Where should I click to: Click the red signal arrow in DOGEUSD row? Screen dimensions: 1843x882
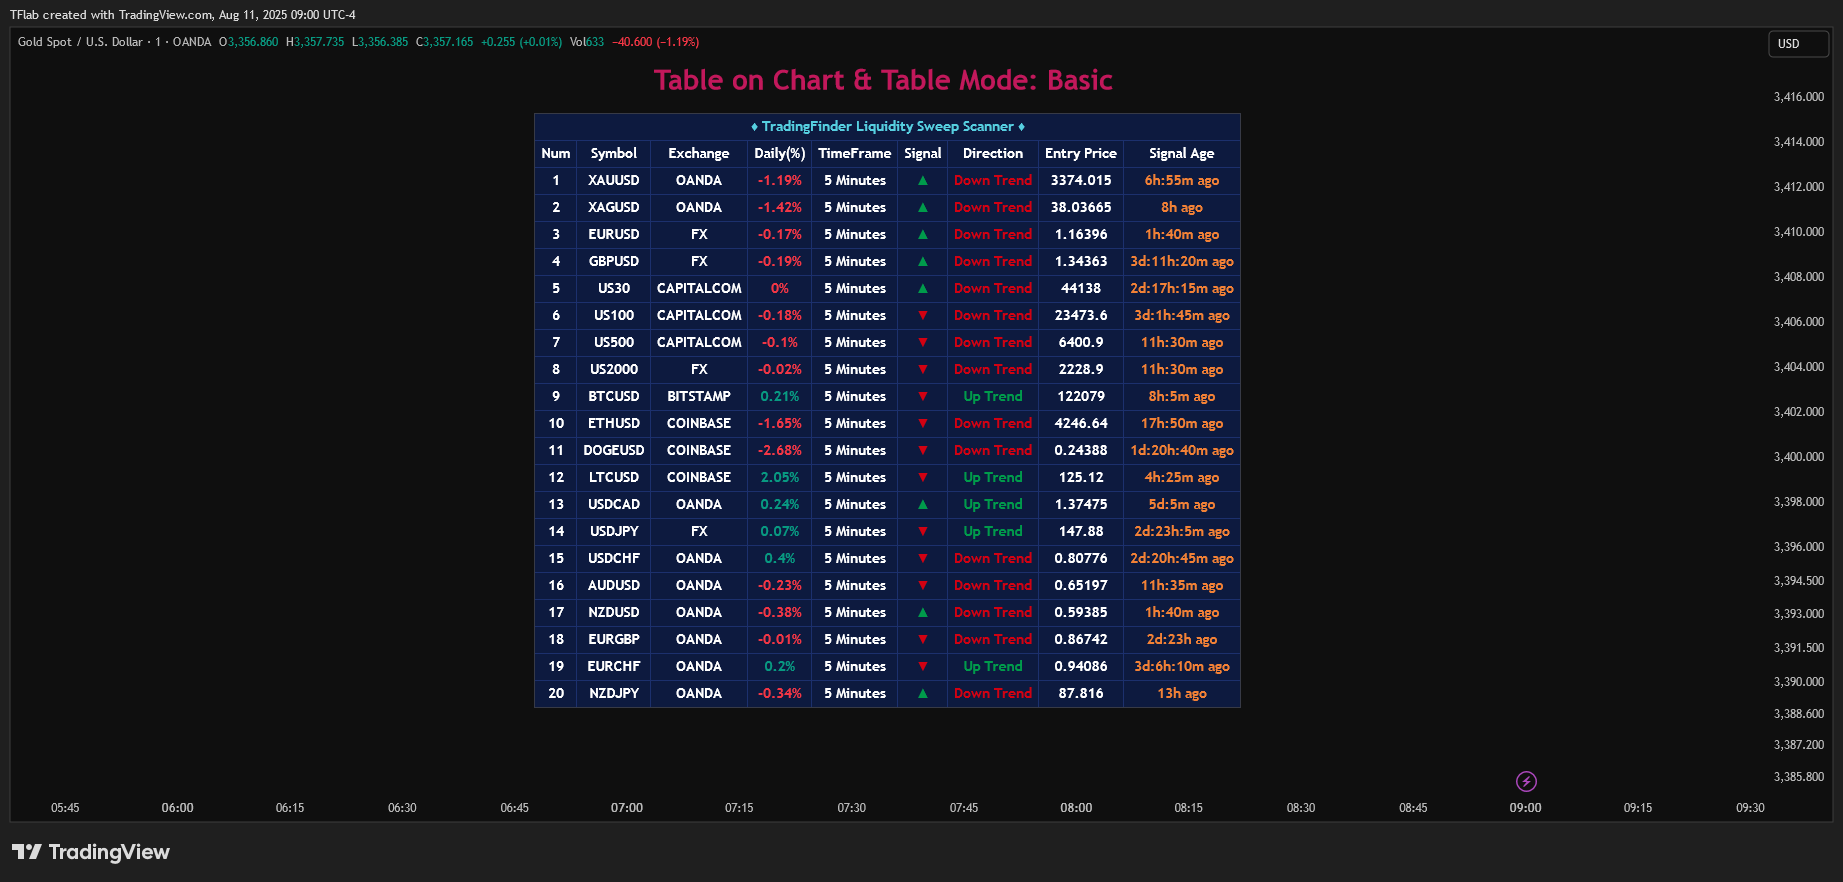pos(923,451)
